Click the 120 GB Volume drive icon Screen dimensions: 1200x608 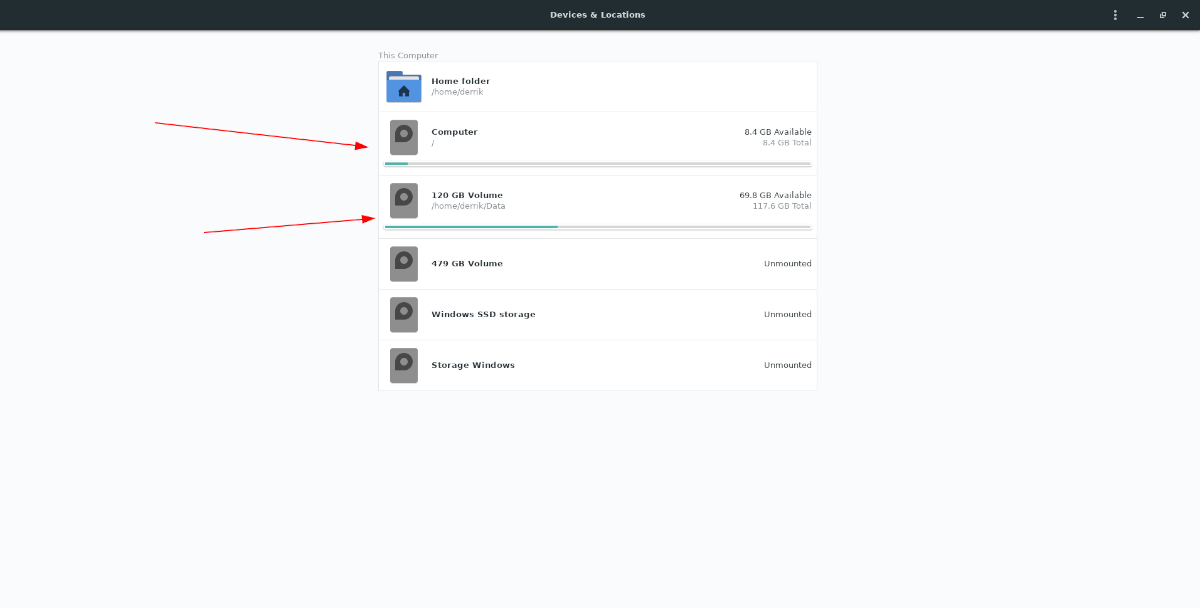[403, 200]
